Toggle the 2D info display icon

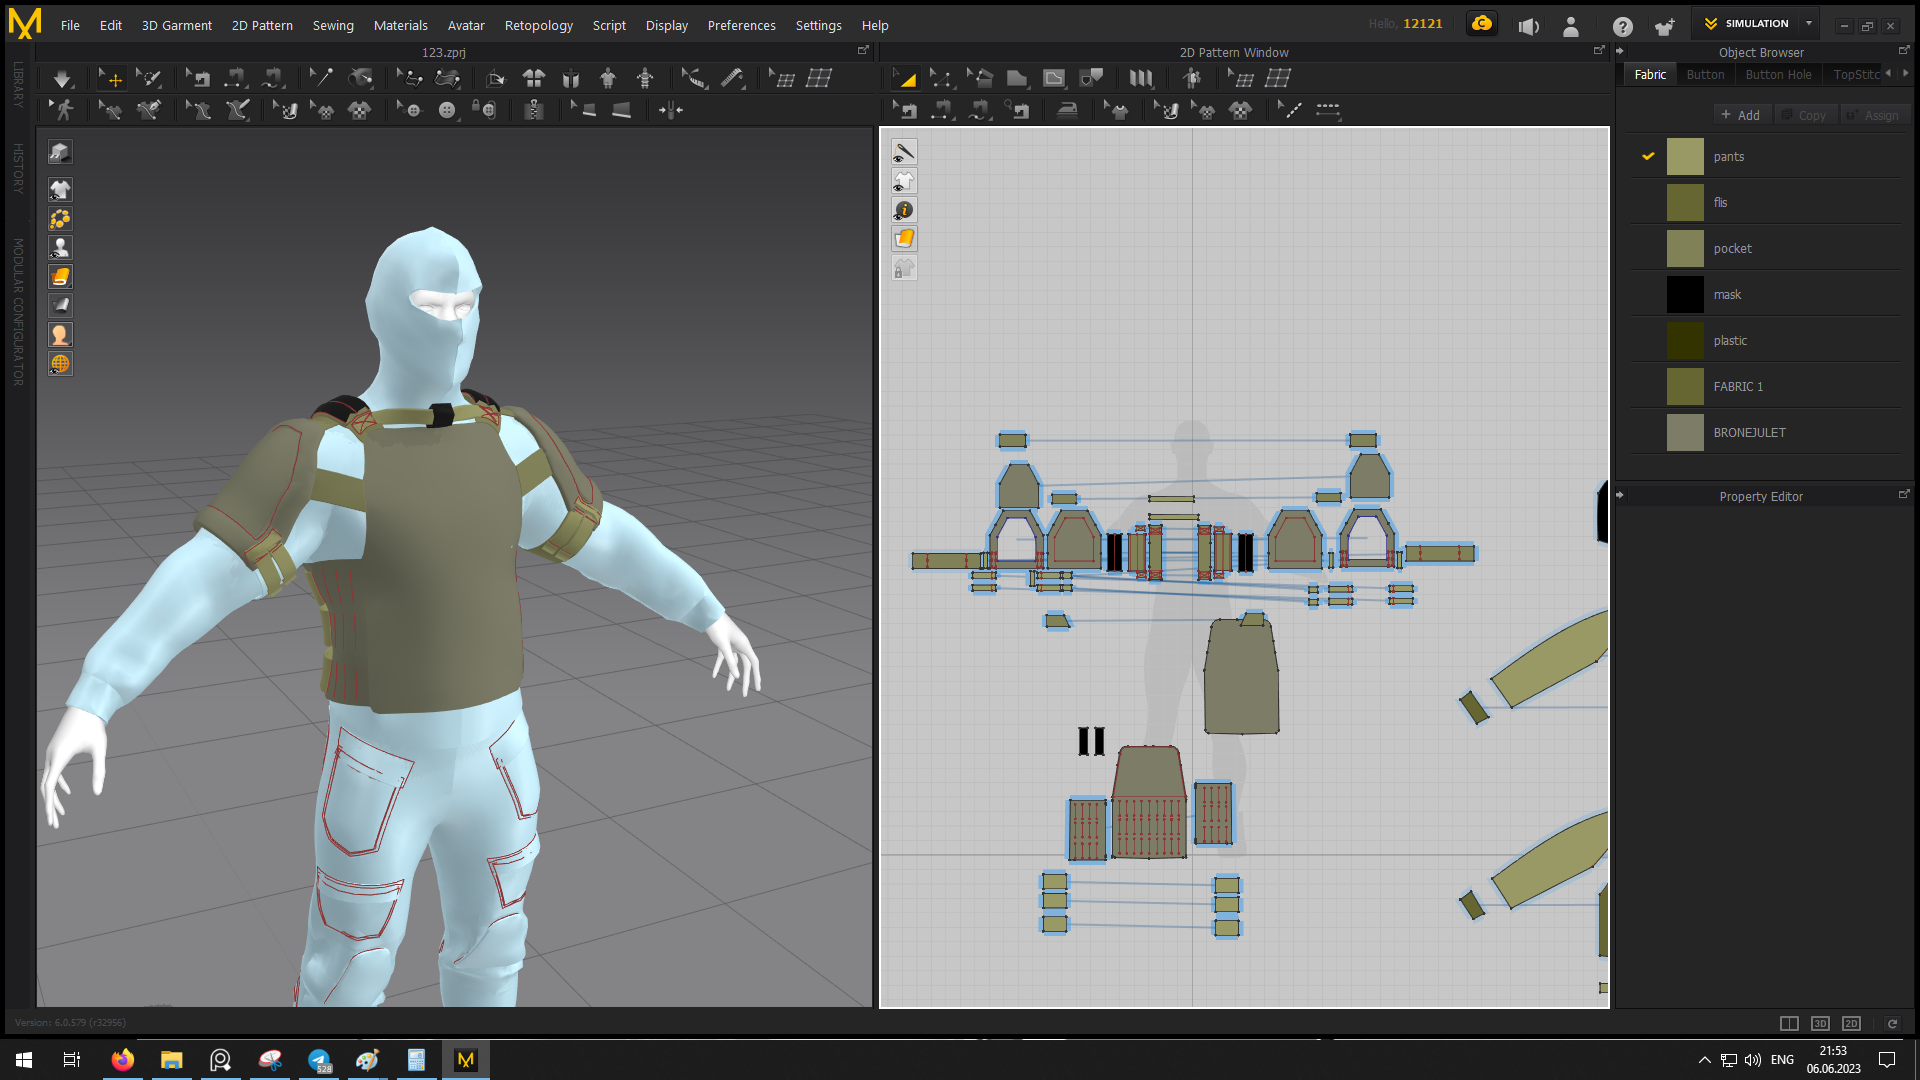click(904, 210)
